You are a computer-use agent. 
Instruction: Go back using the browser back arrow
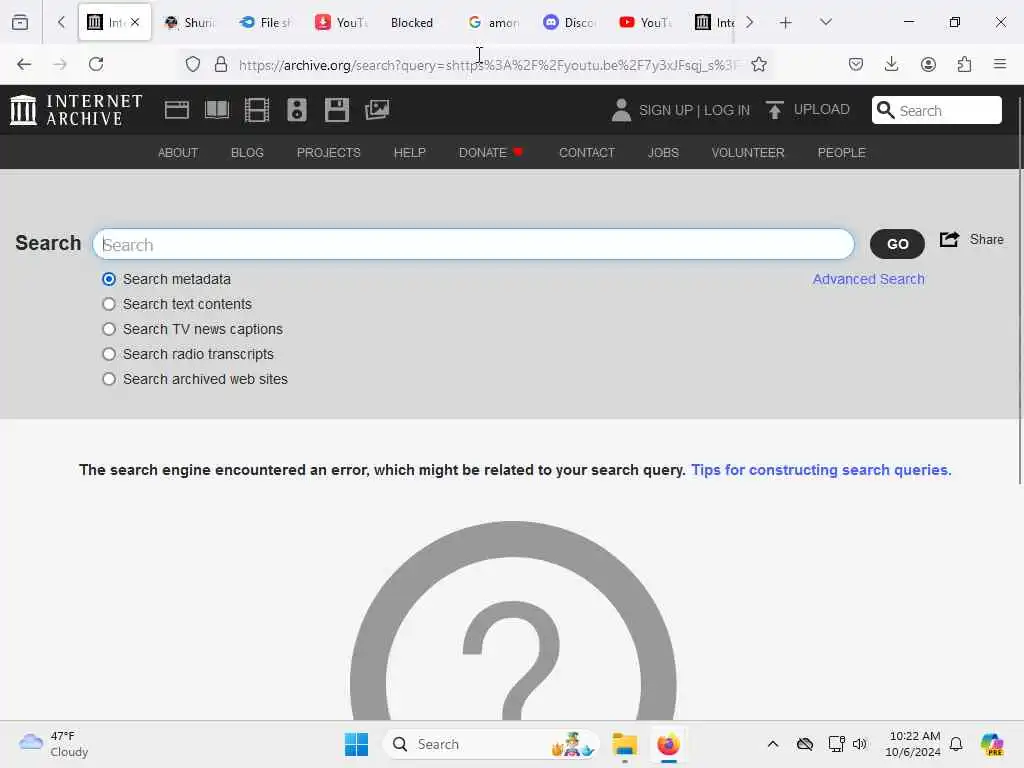pos(24,64)
